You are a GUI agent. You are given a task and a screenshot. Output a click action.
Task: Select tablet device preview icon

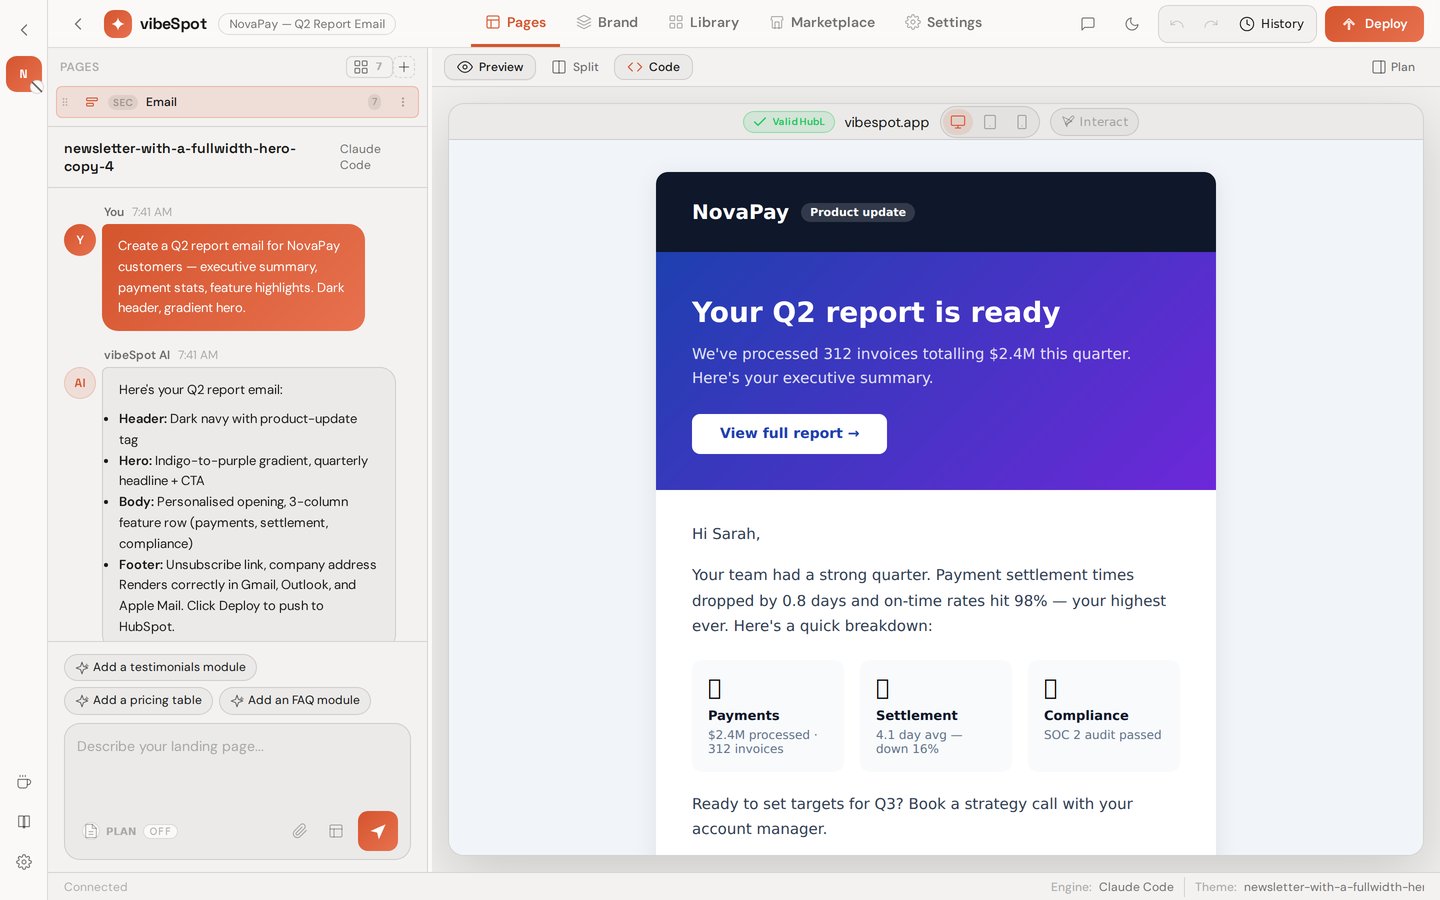tap(990, 122)
